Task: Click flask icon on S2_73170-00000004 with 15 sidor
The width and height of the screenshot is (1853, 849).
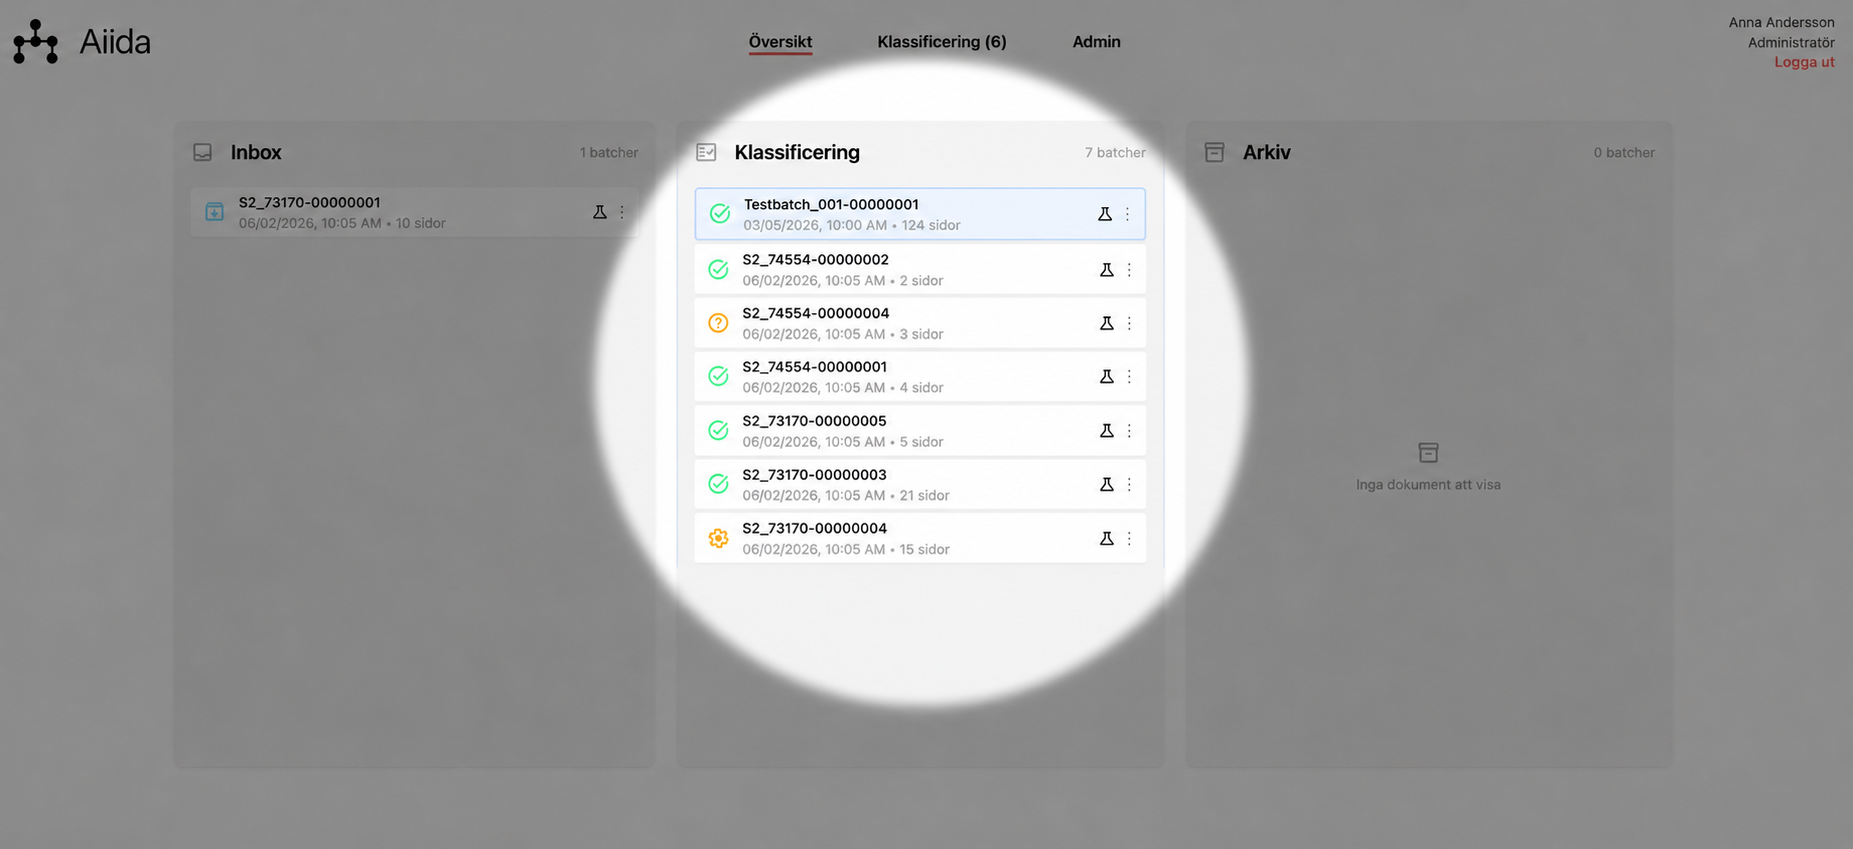Action: tap(1107, 538)
